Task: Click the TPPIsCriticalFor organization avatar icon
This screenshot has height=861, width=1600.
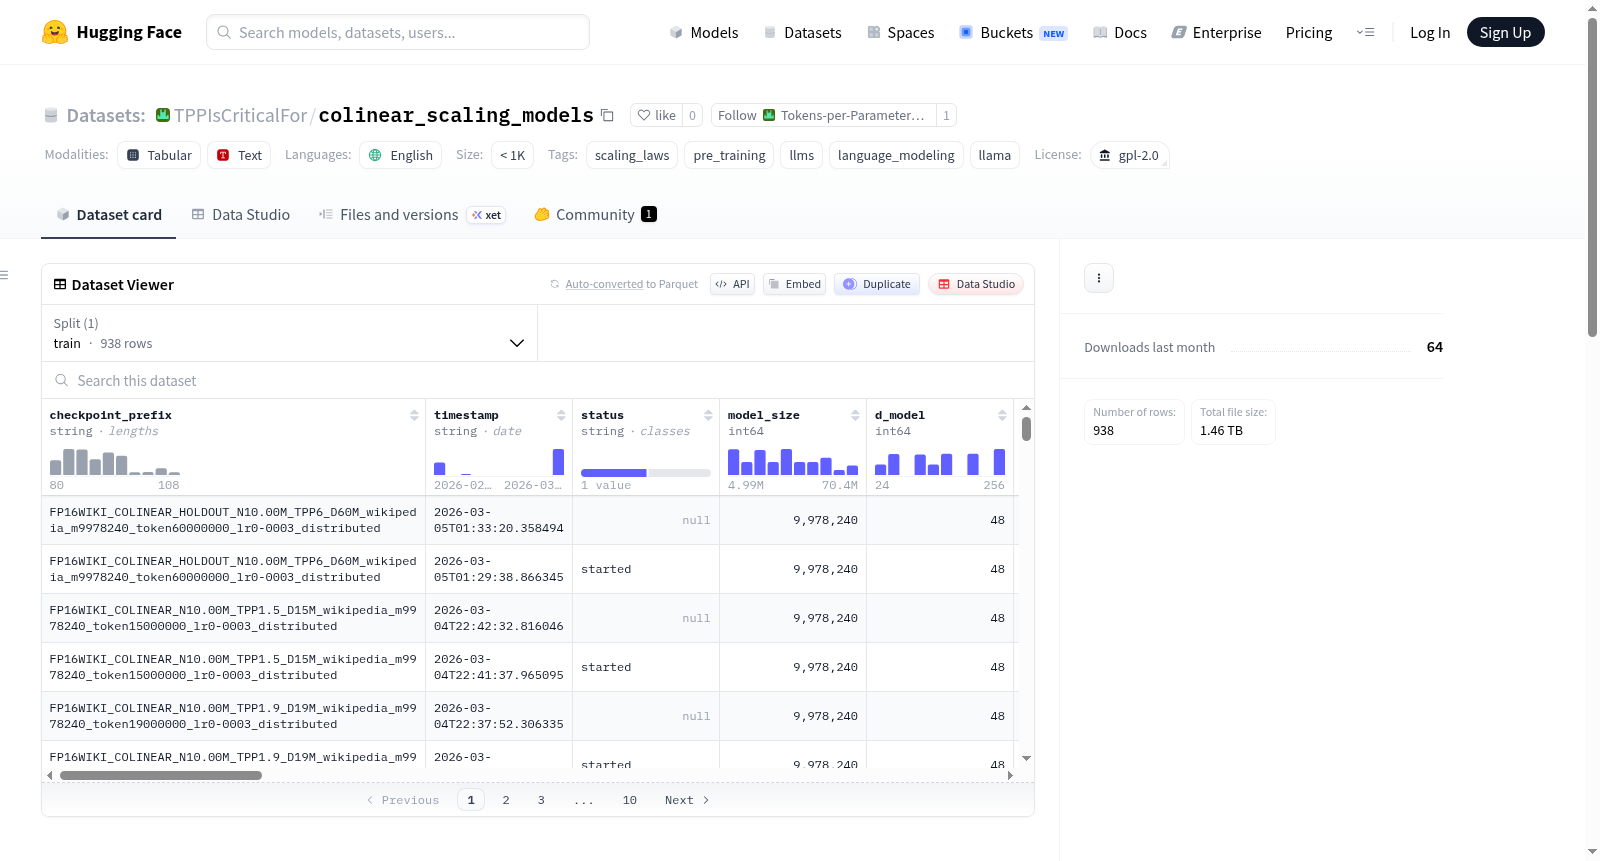Action: coord(163,115)
